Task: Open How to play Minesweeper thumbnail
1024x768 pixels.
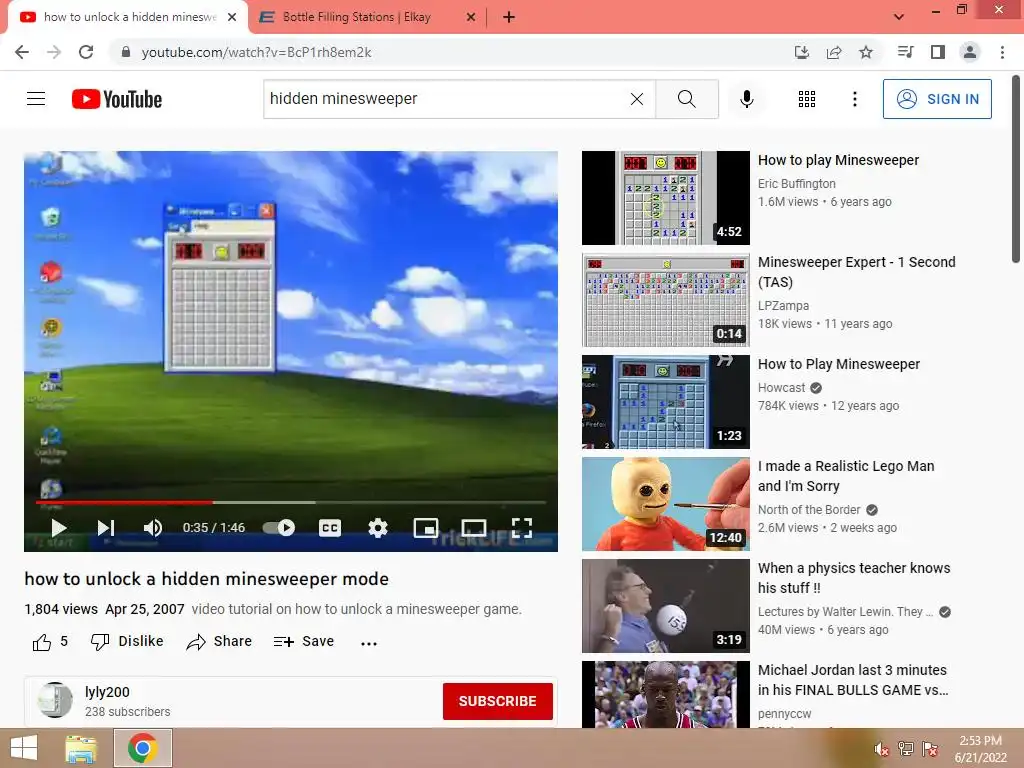Action: click(665, 198)
